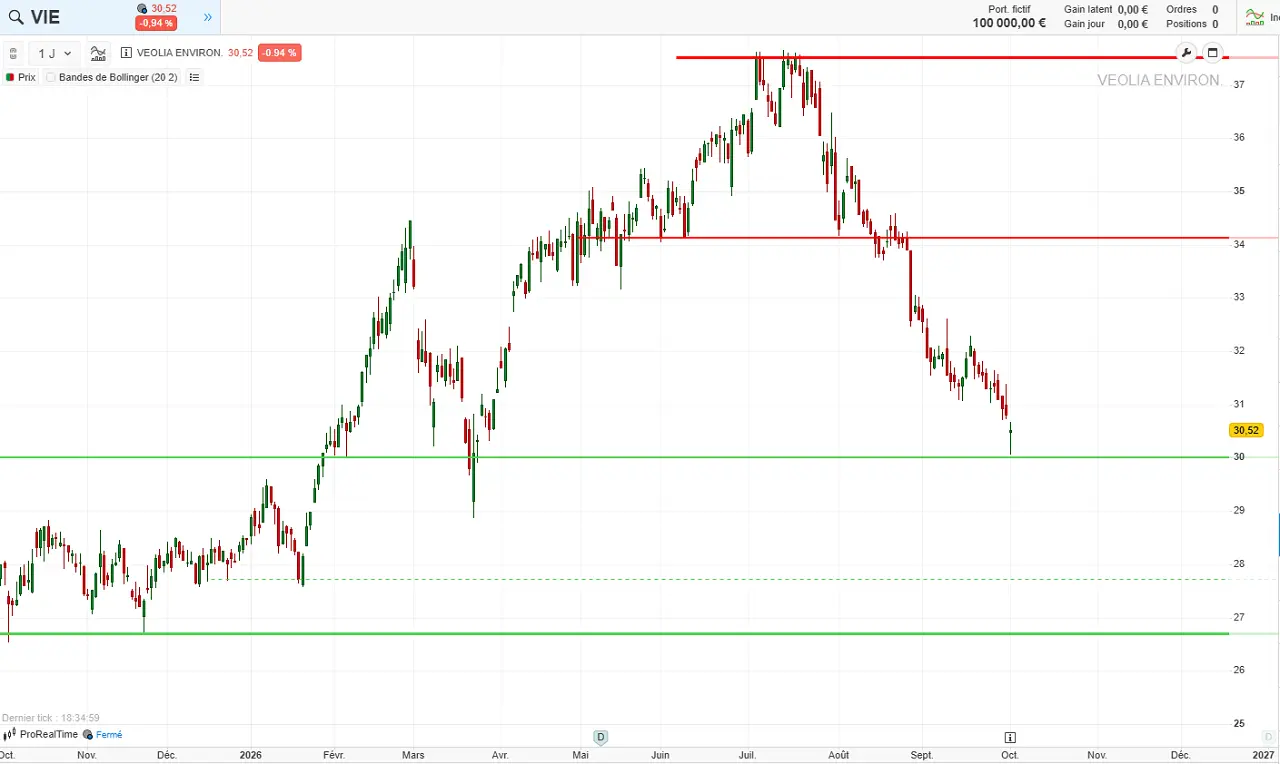Click the red -0,94 % badge under top quote
1280x764 pixels.
pyautogui.click(x=157, y=24)
